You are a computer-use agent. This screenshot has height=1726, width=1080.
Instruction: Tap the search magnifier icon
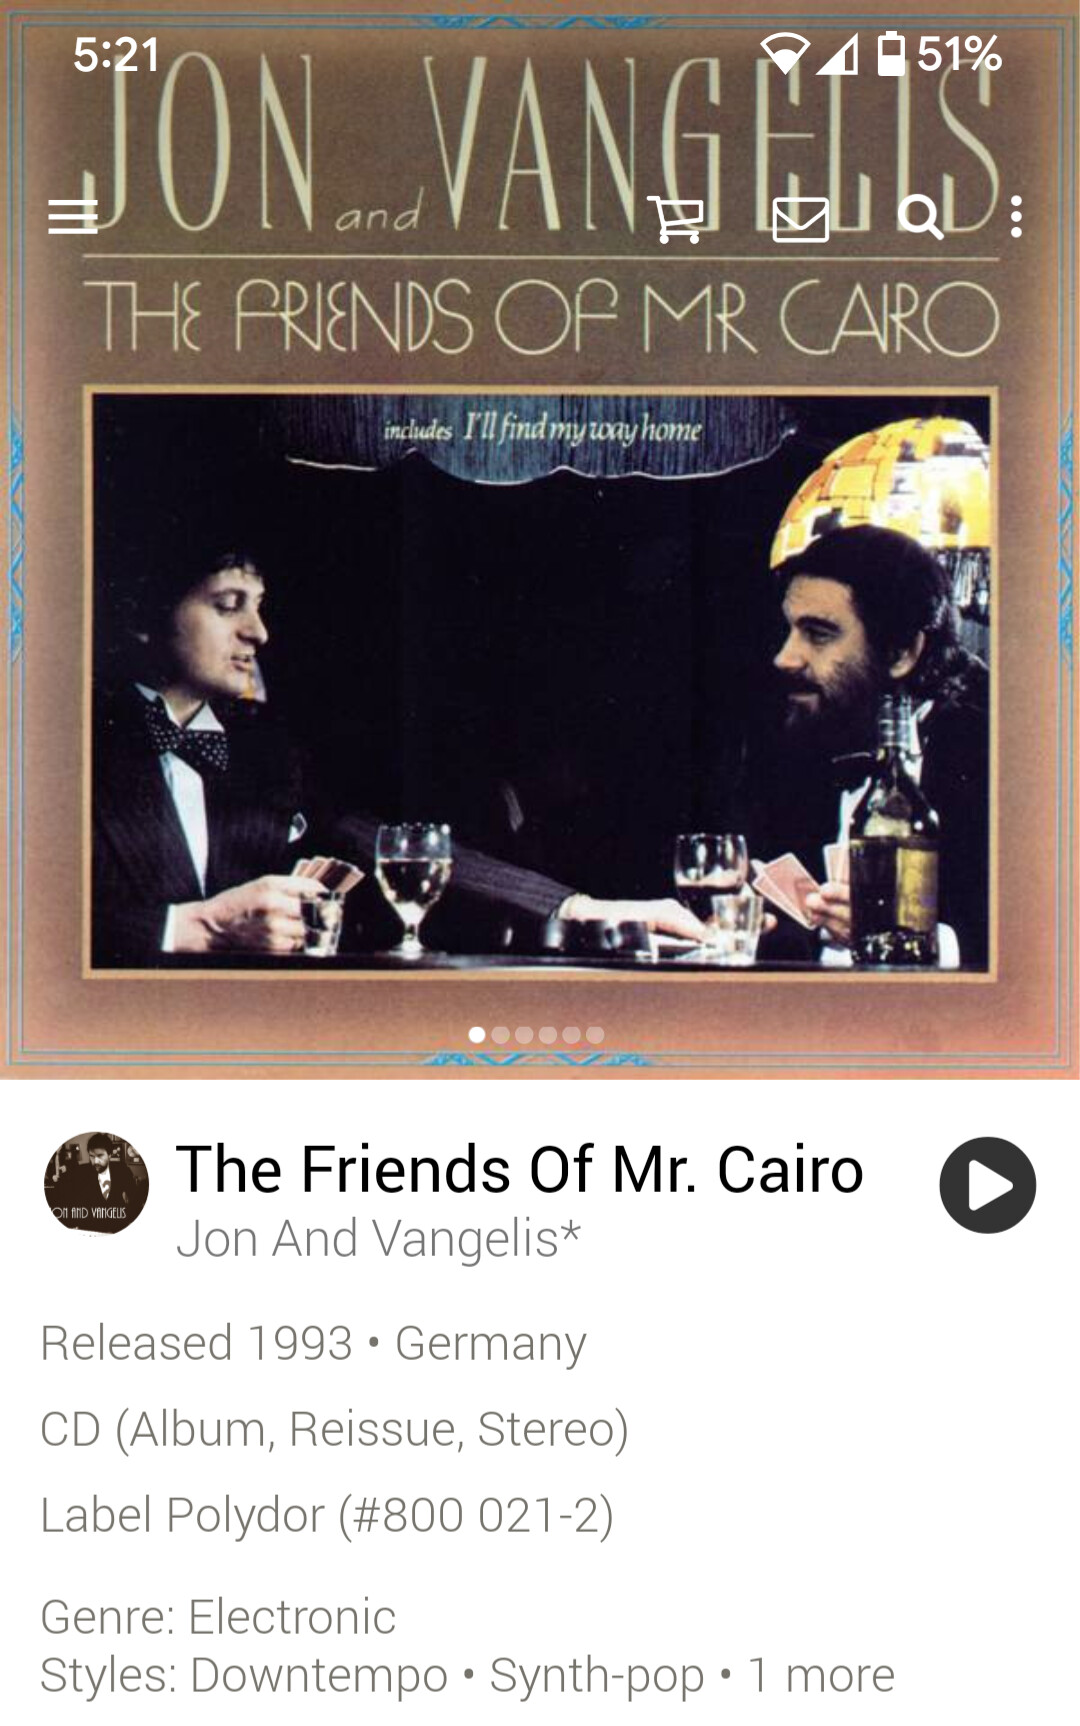(920, 217)
